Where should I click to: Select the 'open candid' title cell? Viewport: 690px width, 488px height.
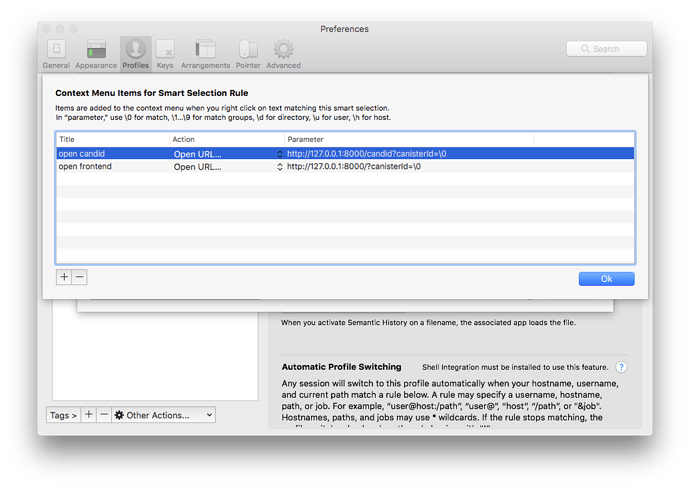click(x=113, y=154)
